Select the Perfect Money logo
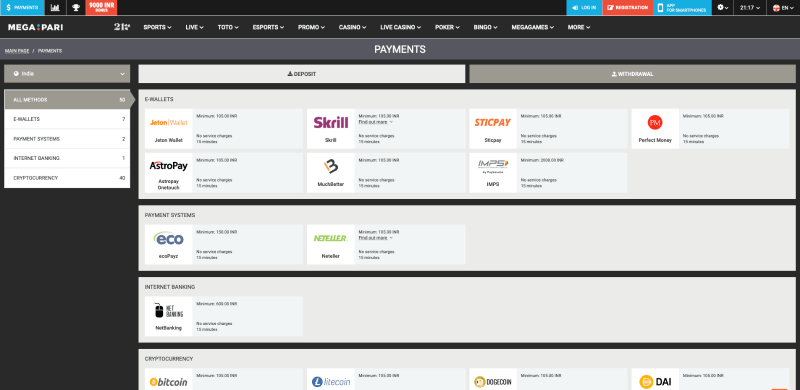 point(655,122)
